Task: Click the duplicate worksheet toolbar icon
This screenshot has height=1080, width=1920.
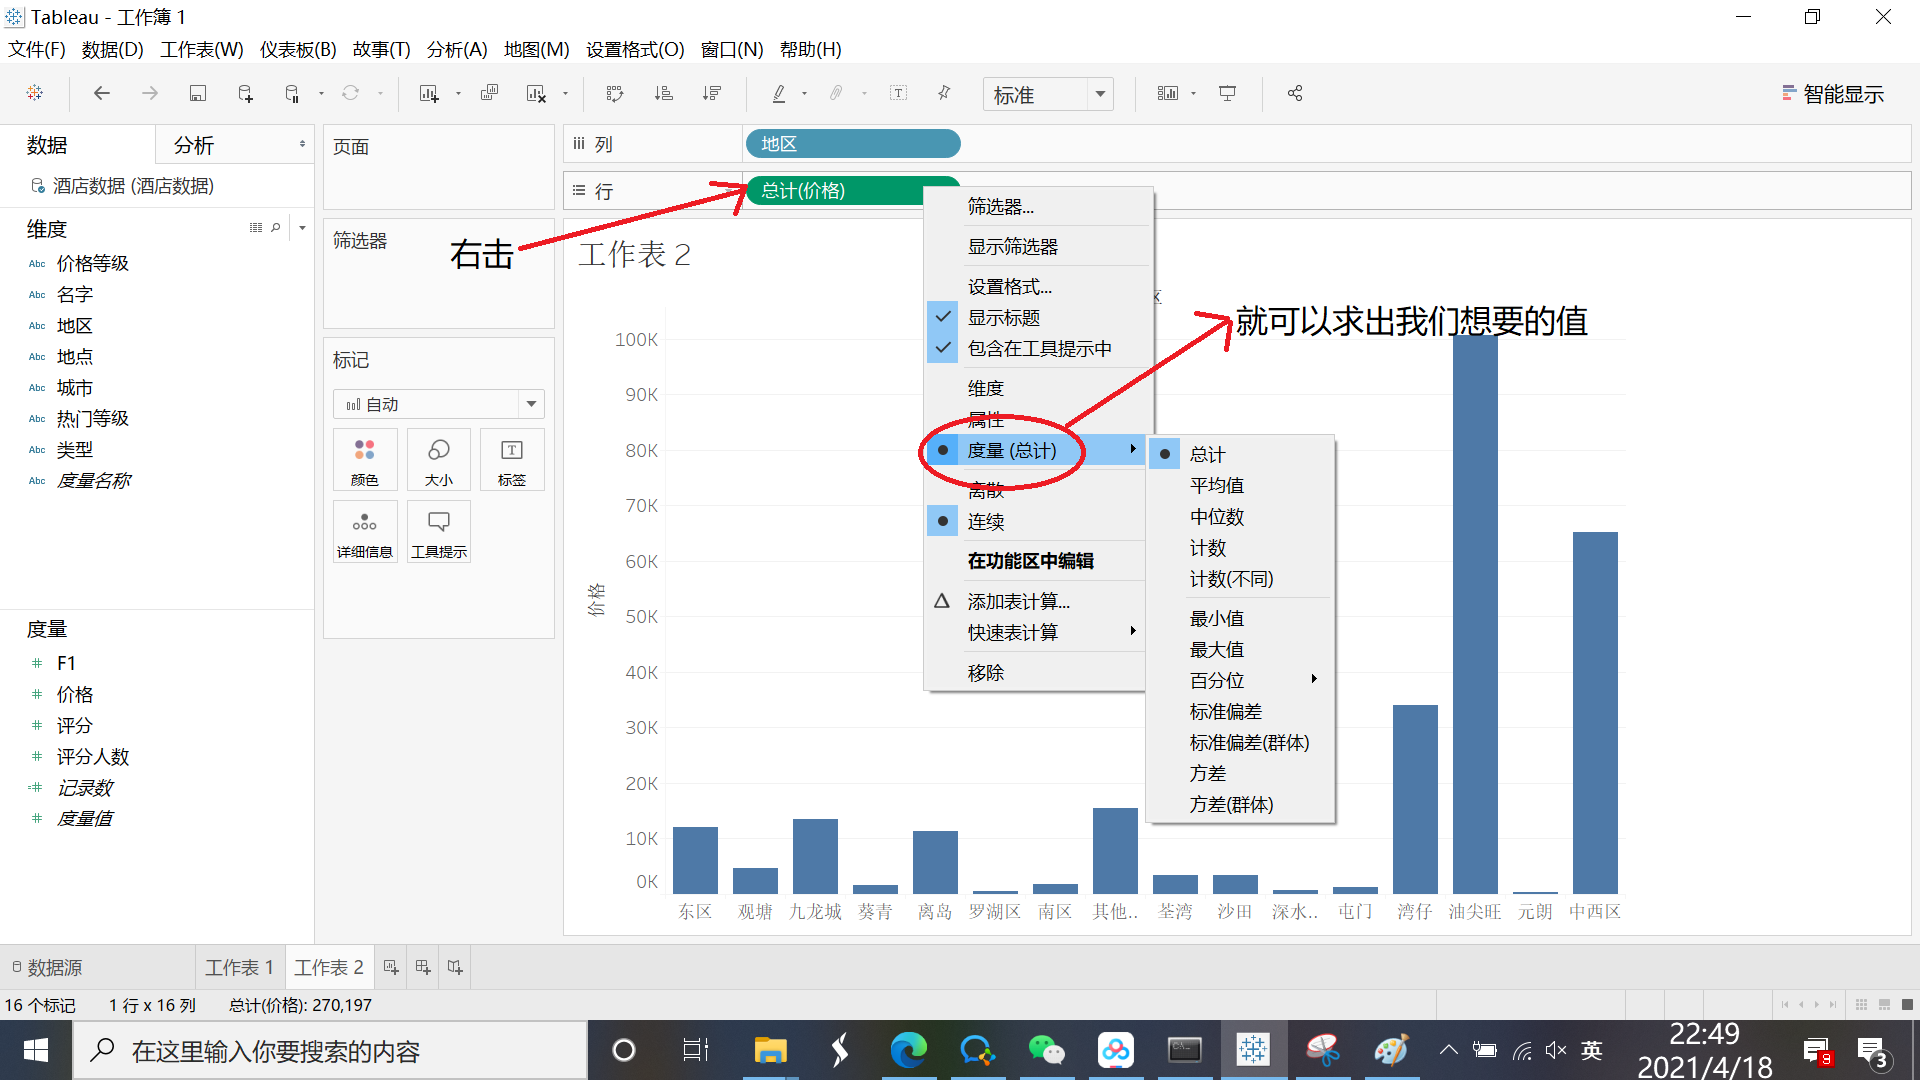Action: pos(489,94)
